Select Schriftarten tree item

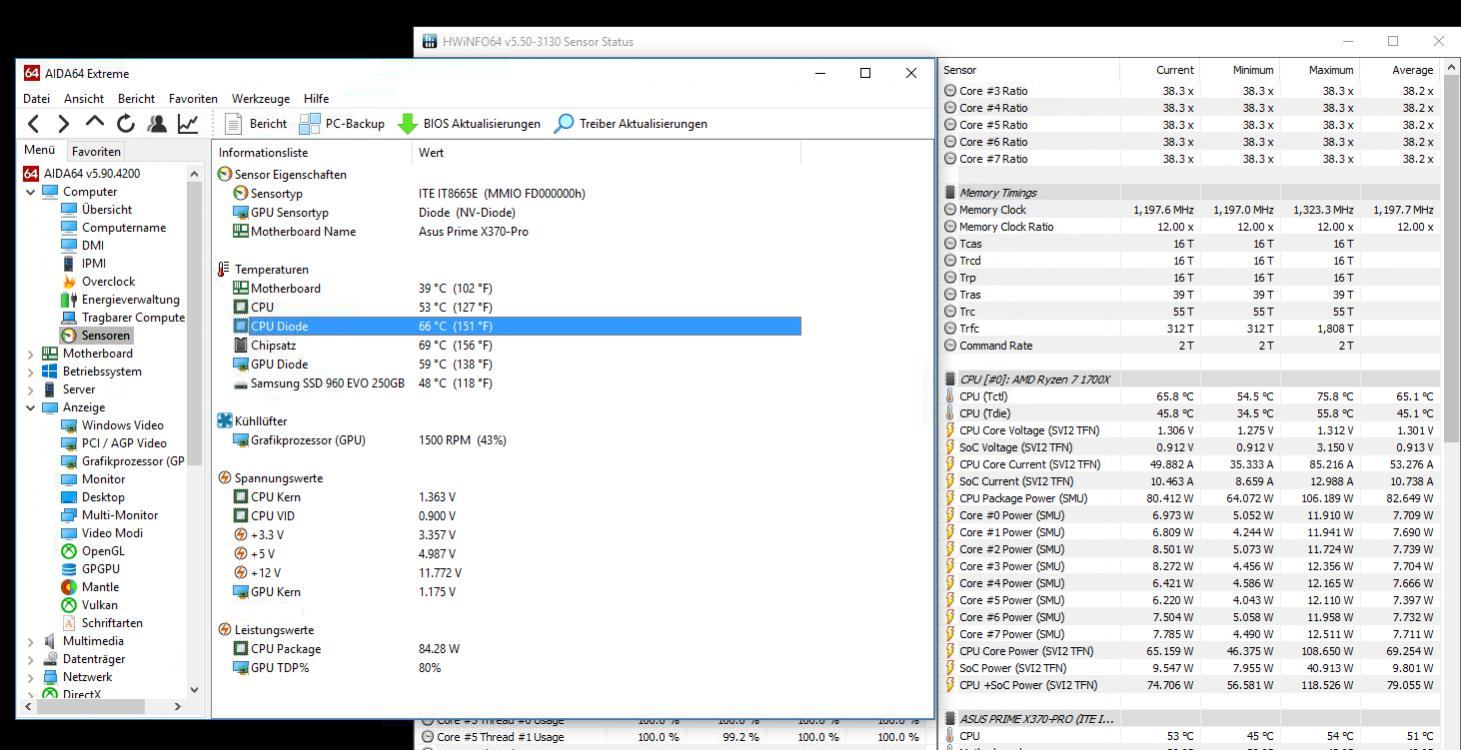102,624
